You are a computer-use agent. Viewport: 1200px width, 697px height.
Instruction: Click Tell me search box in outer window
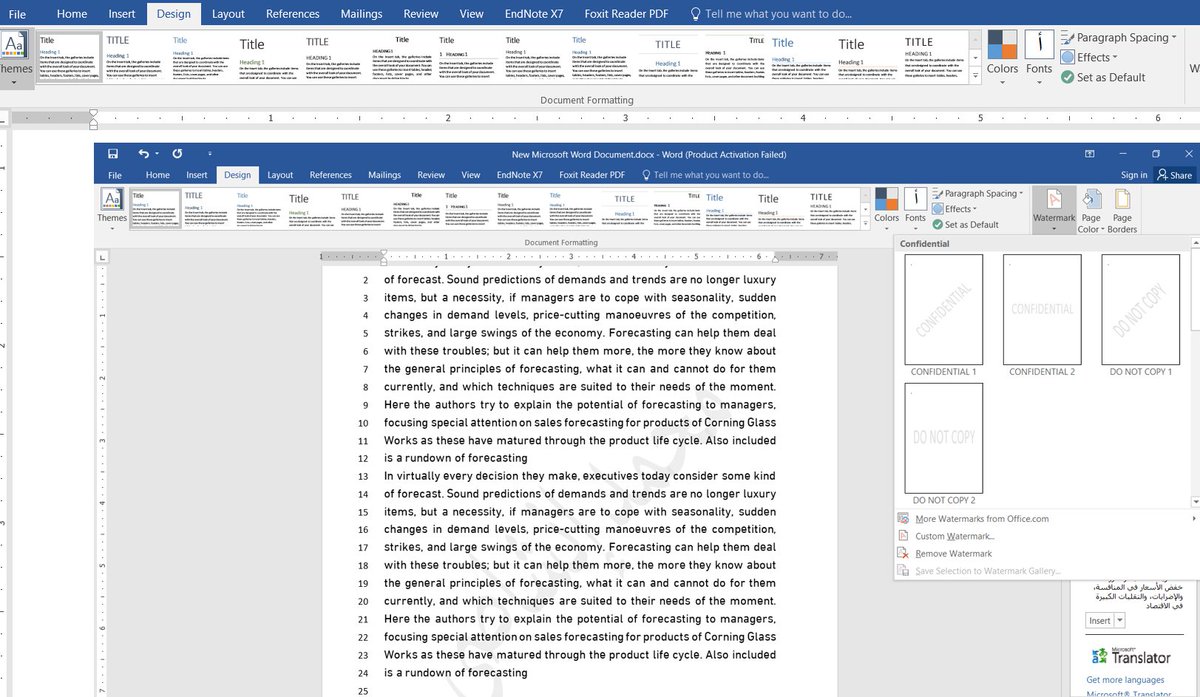click(x=771, y=14)
